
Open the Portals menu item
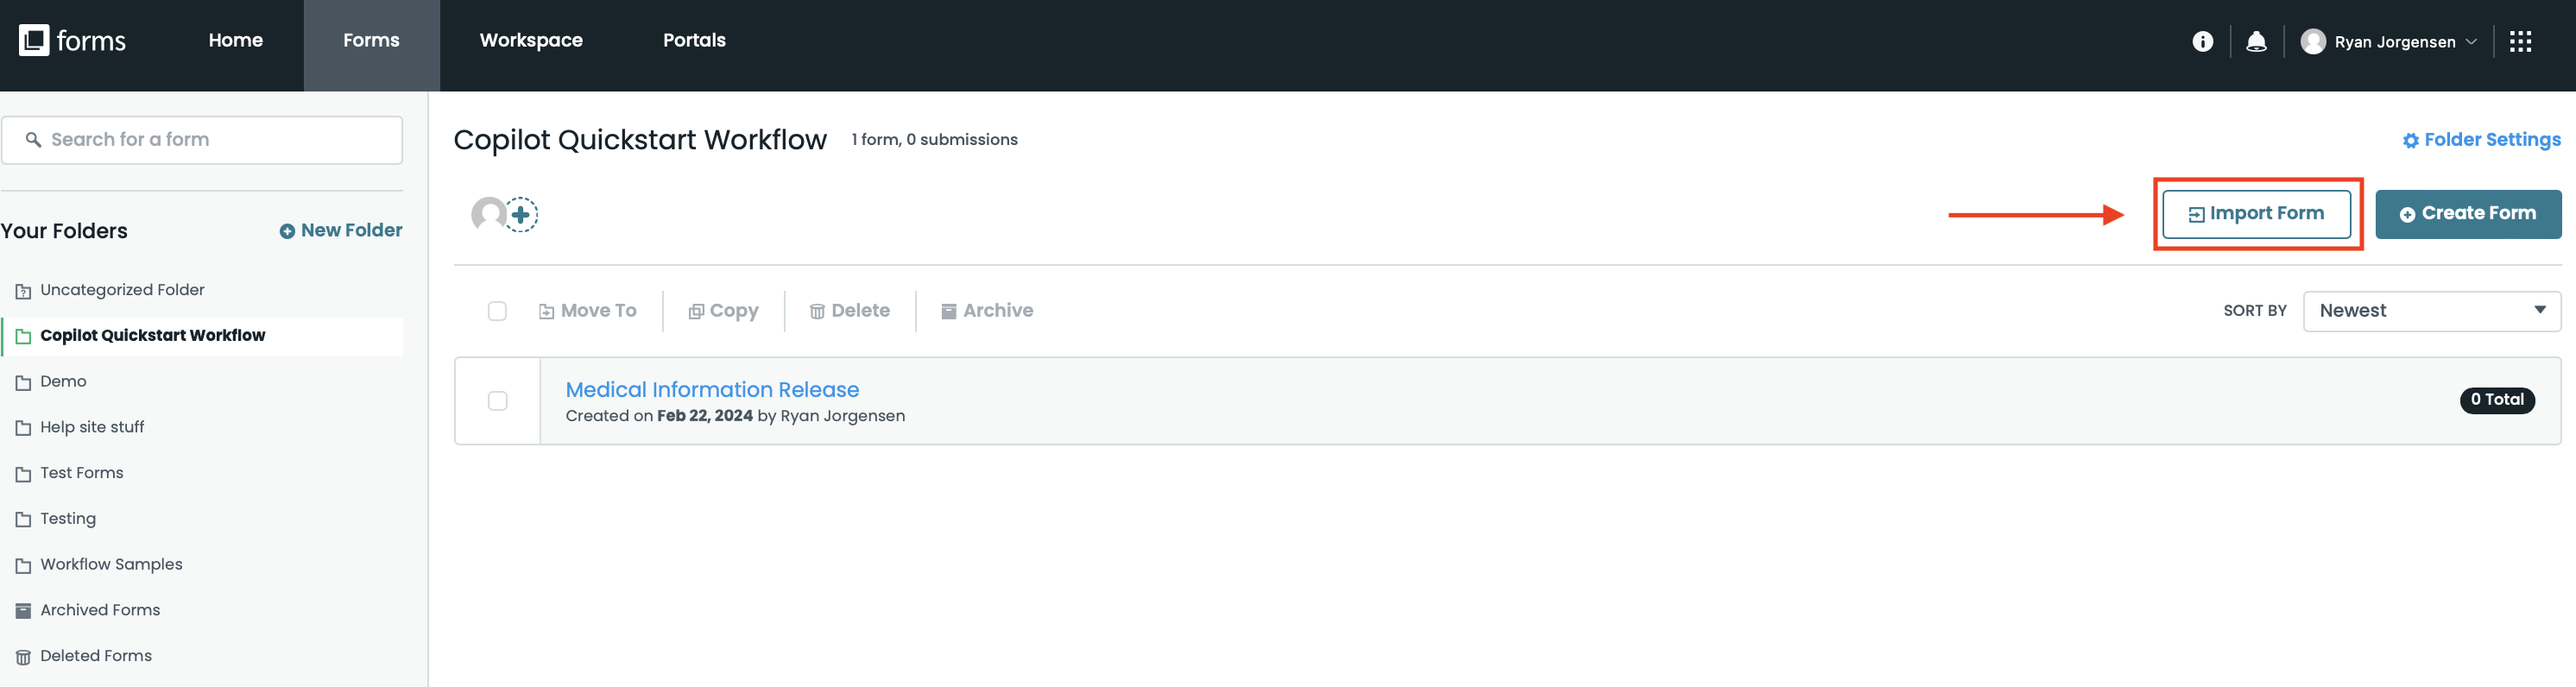click(694, 40)
